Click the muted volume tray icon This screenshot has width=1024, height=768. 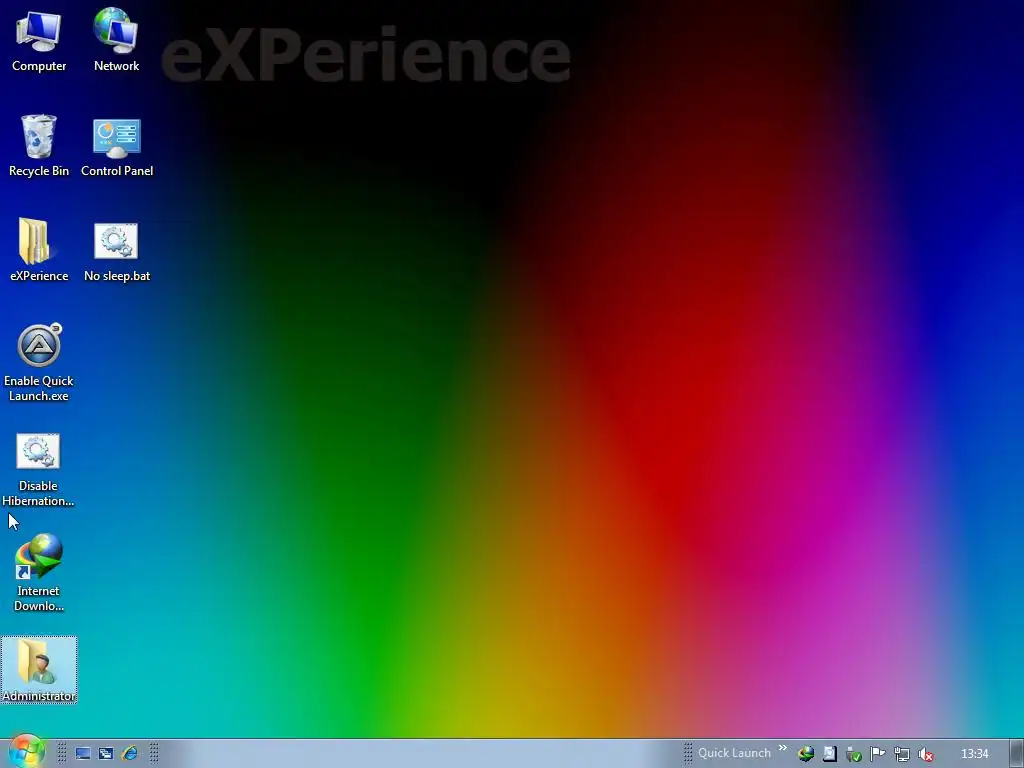pyautogui.click(x=925, y=754)
